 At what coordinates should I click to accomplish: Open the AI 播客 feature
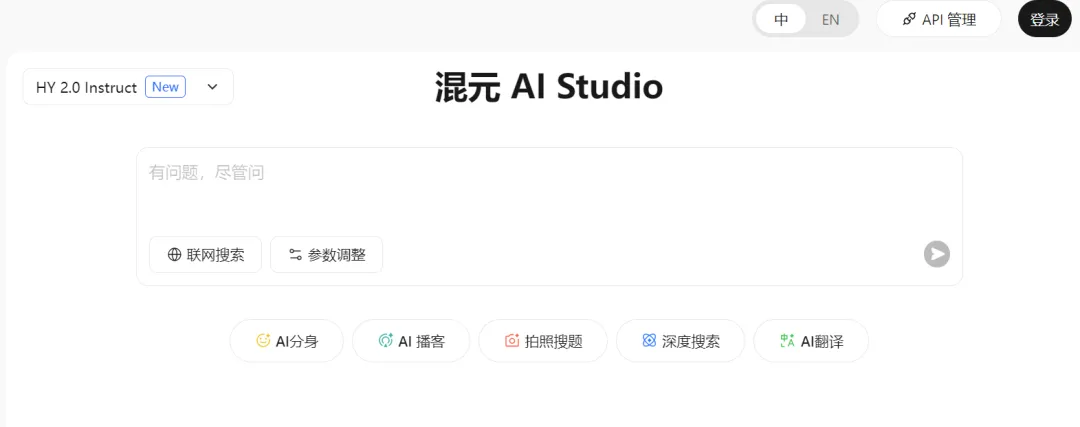point(411,340)
